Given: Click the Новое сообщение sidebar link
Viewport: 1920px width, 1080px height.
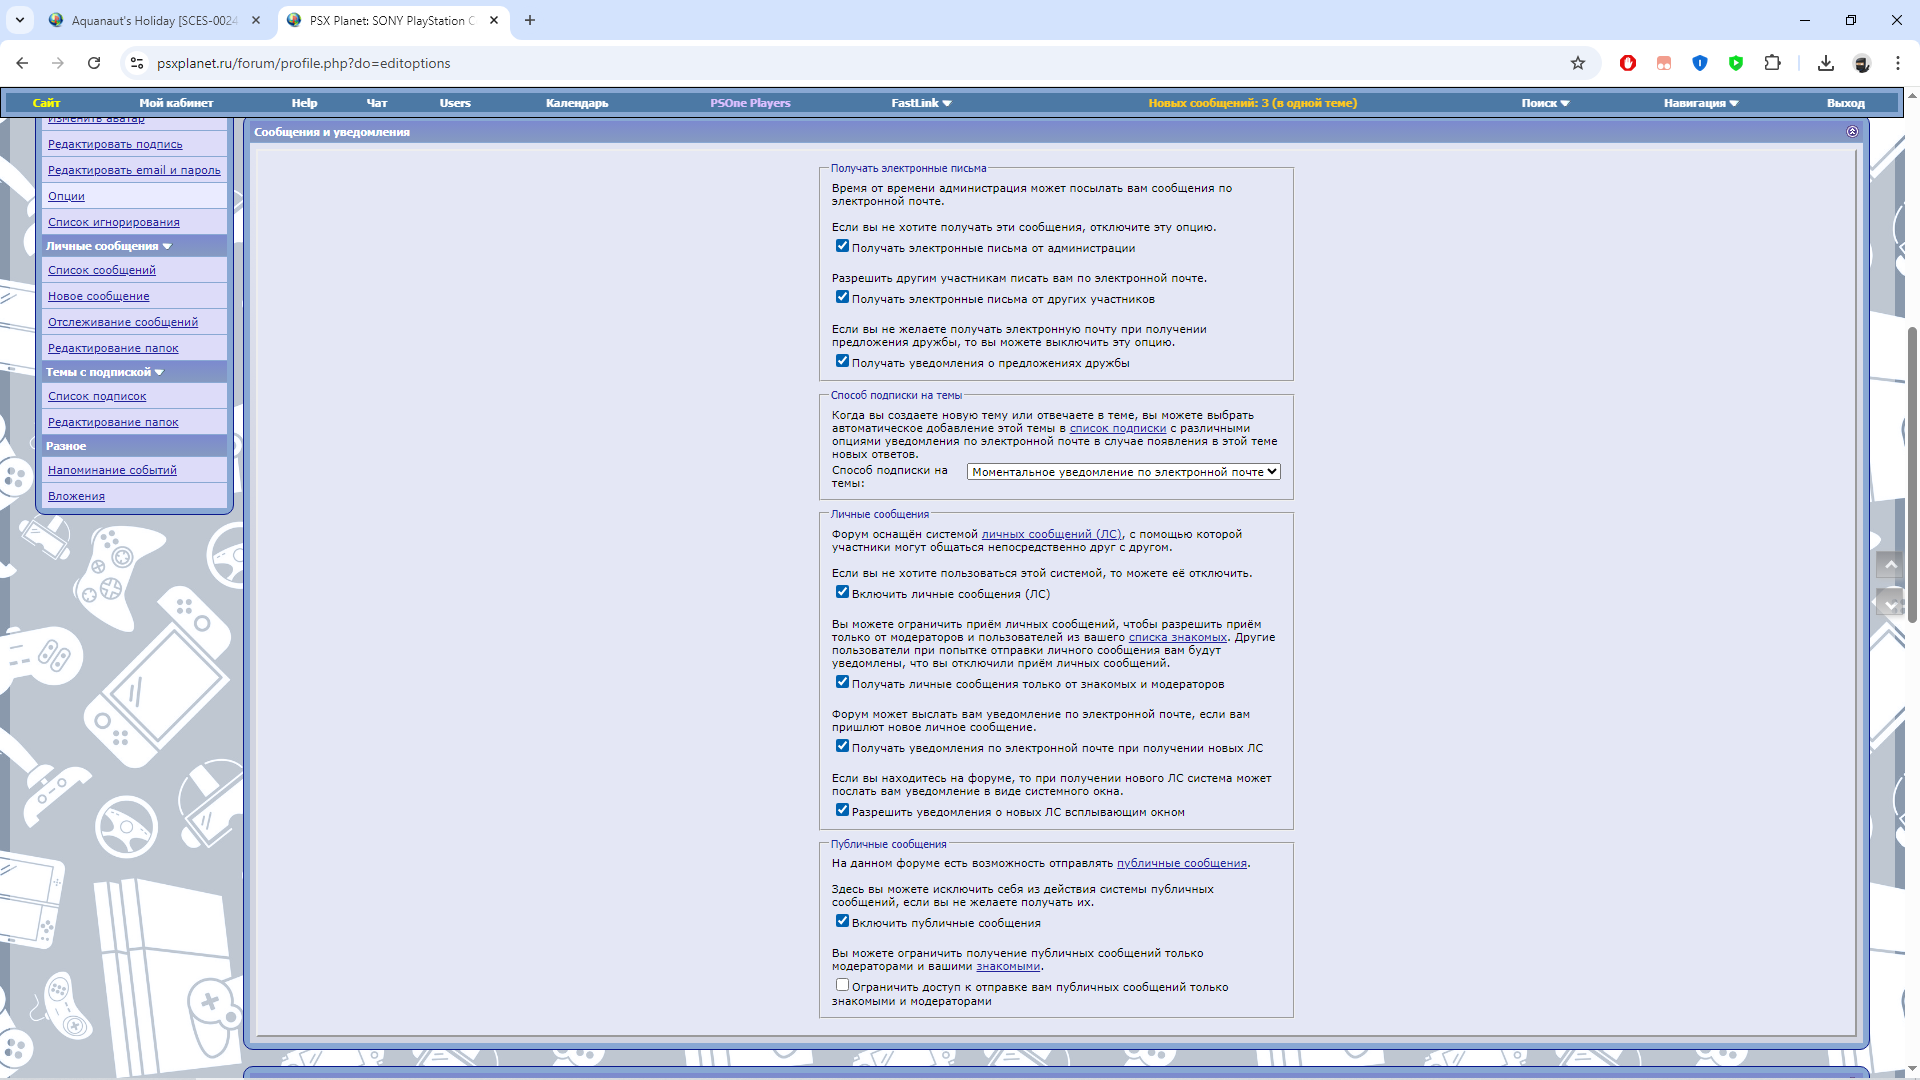Looking at the screenshot, I should coord(98,296).
